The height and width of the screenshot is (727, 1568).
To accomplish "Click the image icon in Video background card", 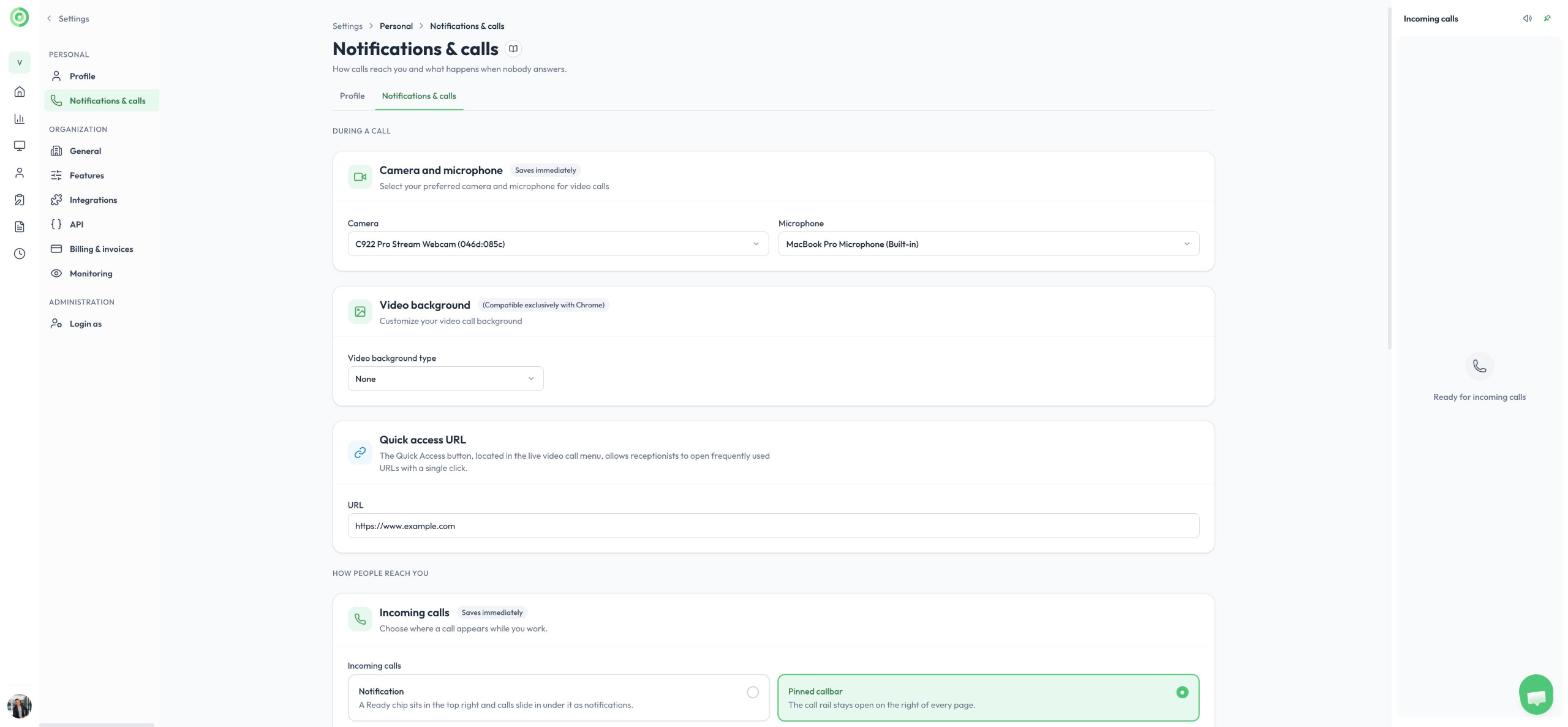I will [x=360, y=312].
